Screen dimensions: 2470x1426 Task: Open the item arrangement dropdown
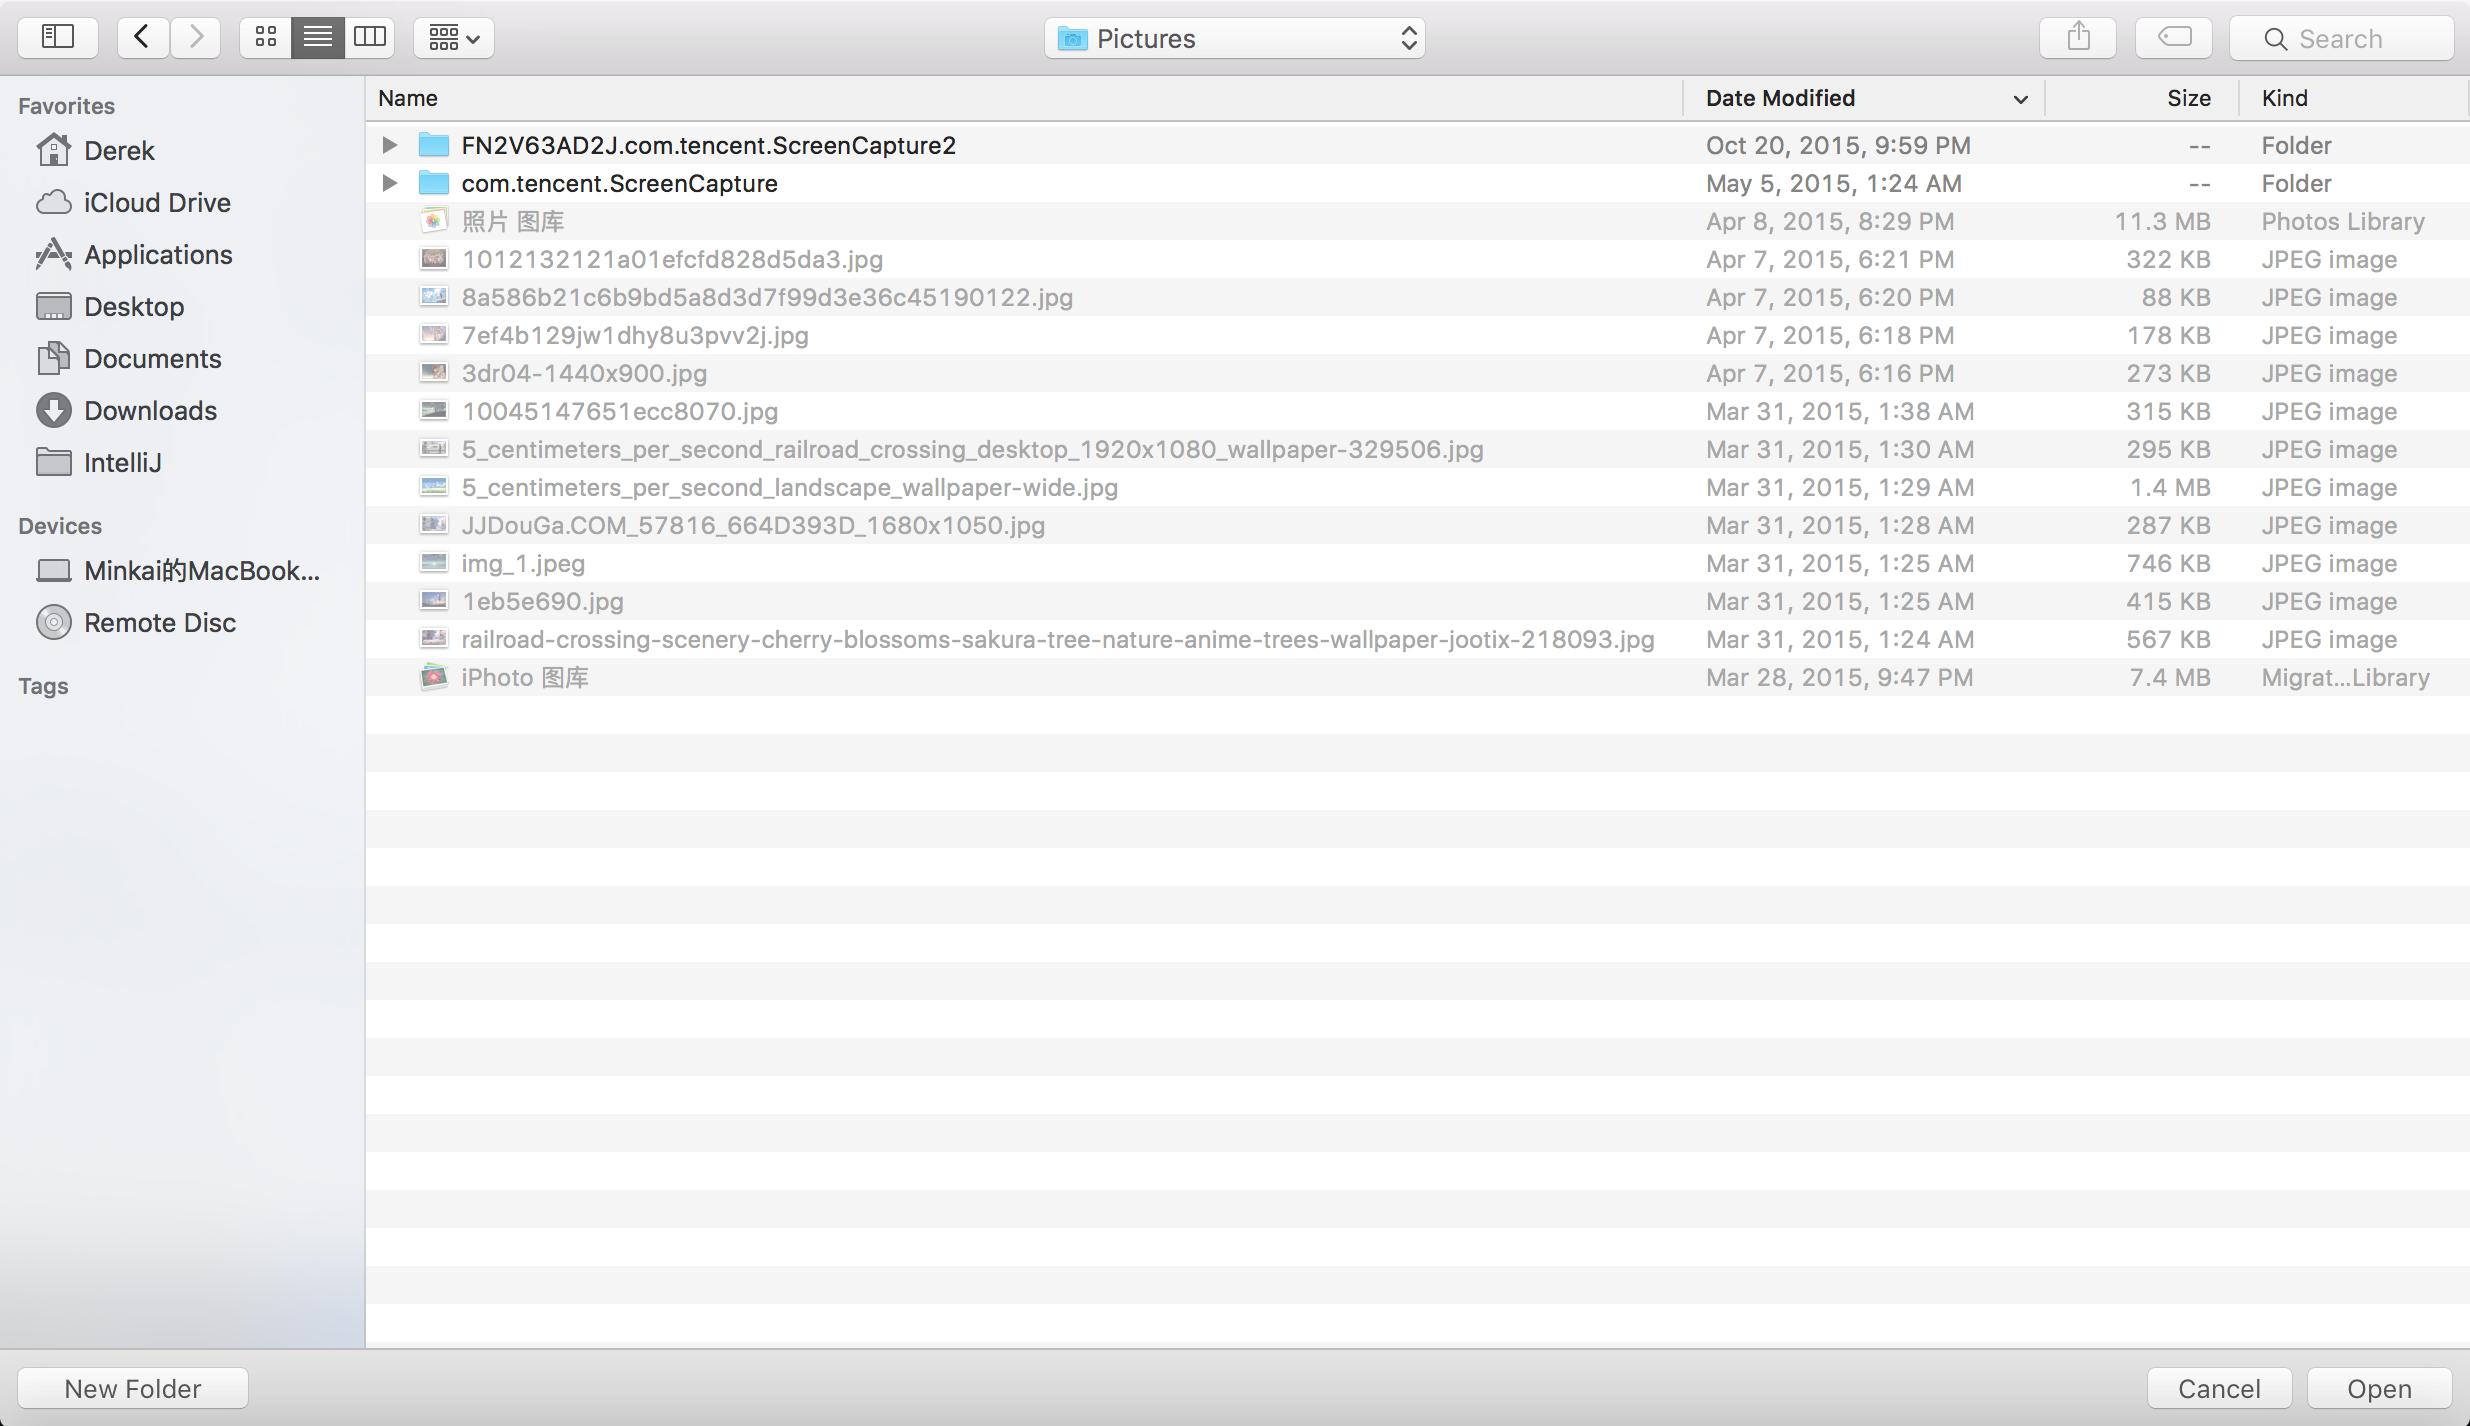coord(454,38)
